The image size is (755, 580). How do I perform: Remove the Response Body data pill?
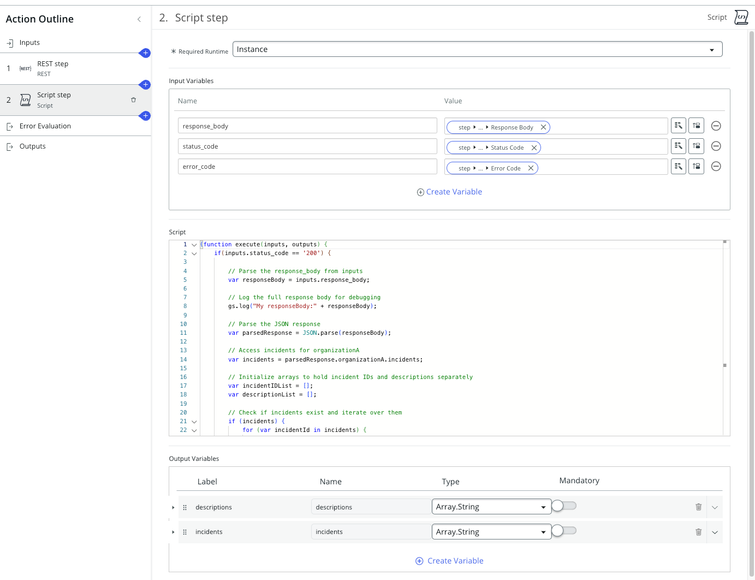pos(543,127)
